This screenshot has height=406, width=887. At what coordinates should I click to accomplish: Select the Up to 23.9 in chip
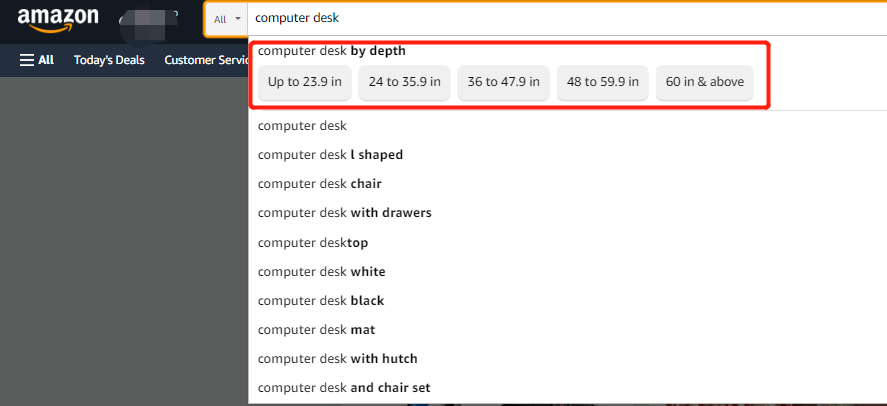(305, 82)
